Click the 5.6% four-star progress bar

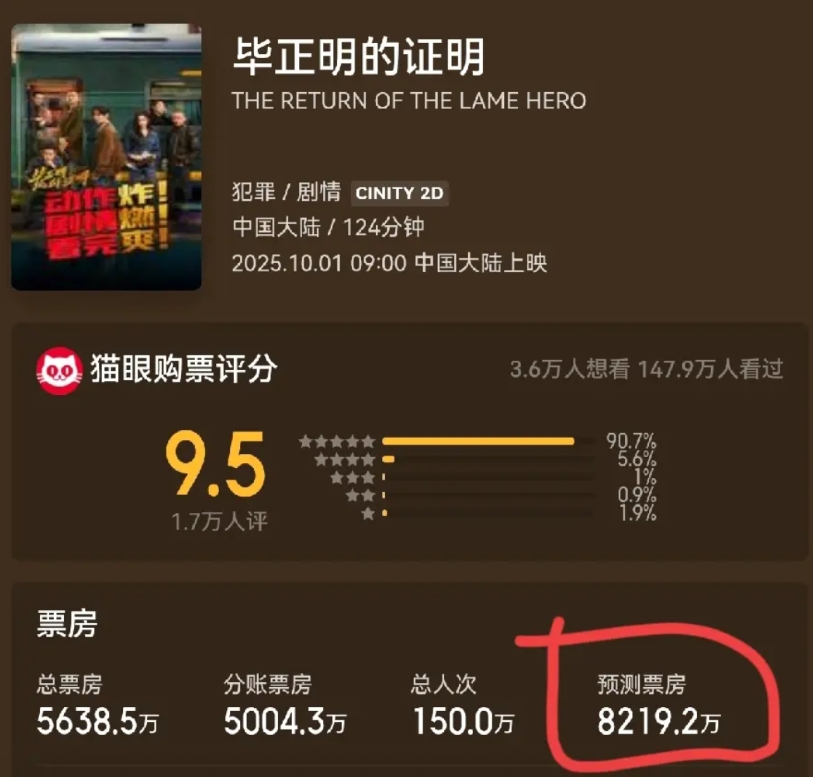488,459
